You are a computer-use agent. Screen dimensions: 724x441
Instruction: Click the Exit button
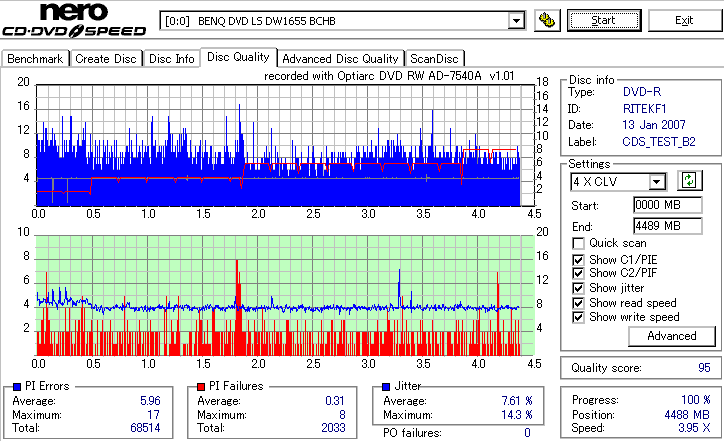[684, 21]
